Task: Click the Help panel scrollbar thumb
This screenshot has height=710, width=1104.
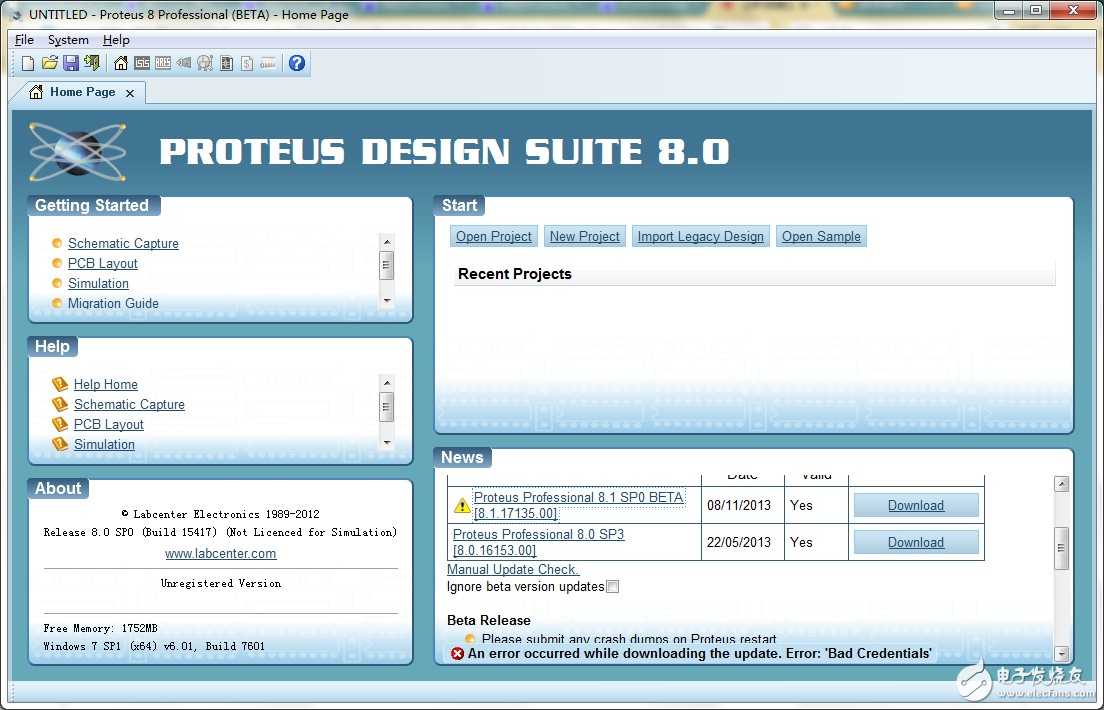Action: click(387, 407)
